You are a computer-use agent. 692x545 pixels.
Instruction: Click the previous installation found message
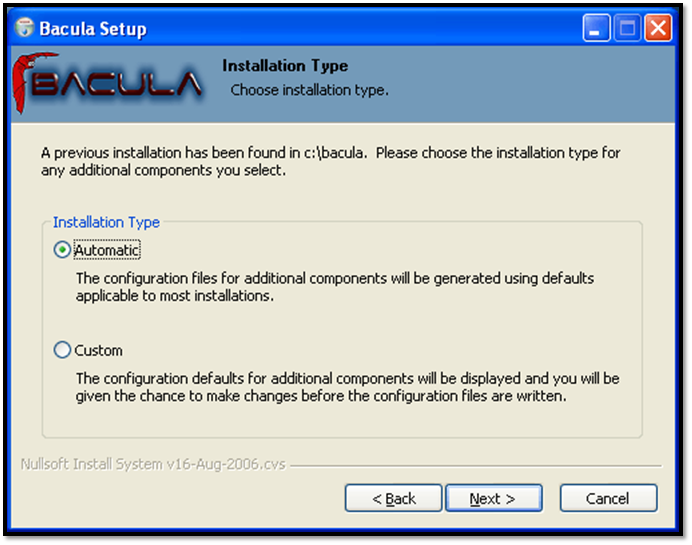(330, 161)
